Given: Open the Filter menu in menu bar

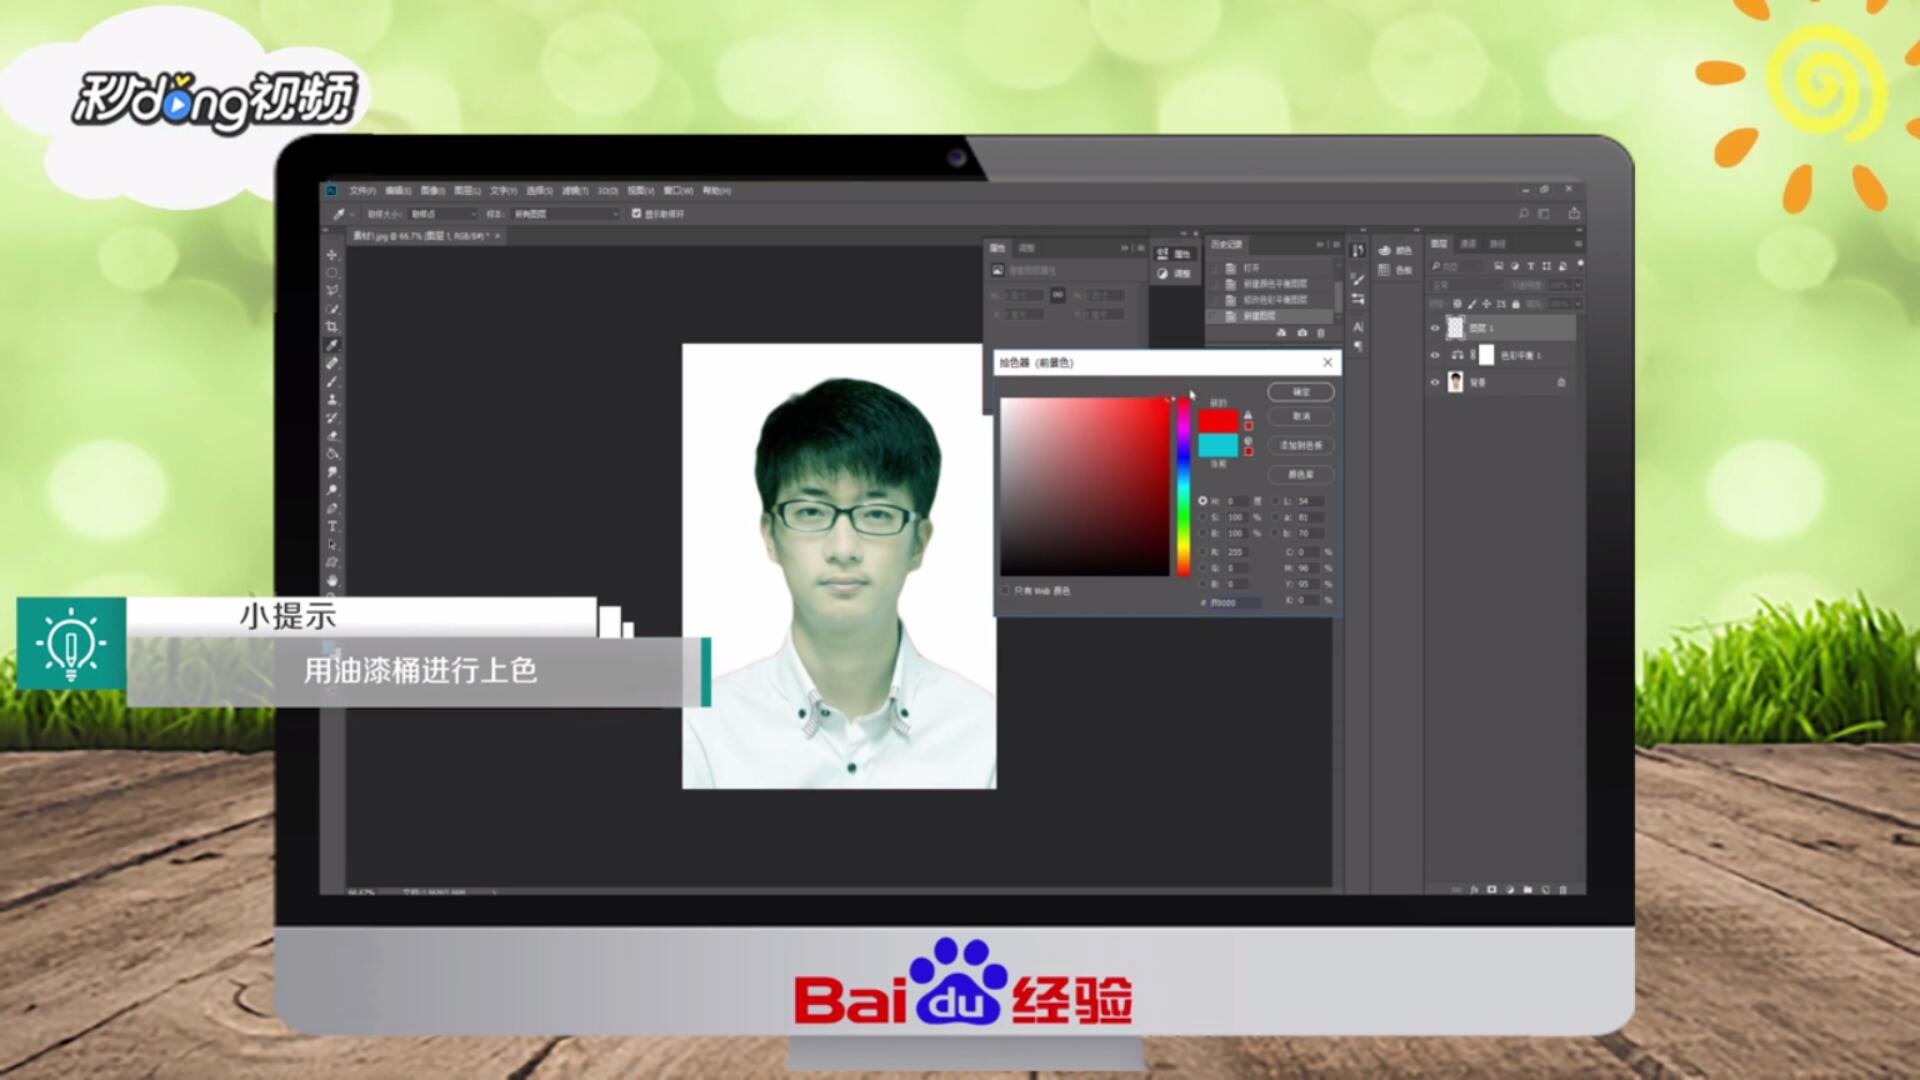Looking at the screenshot, I should tap(574, 190).
